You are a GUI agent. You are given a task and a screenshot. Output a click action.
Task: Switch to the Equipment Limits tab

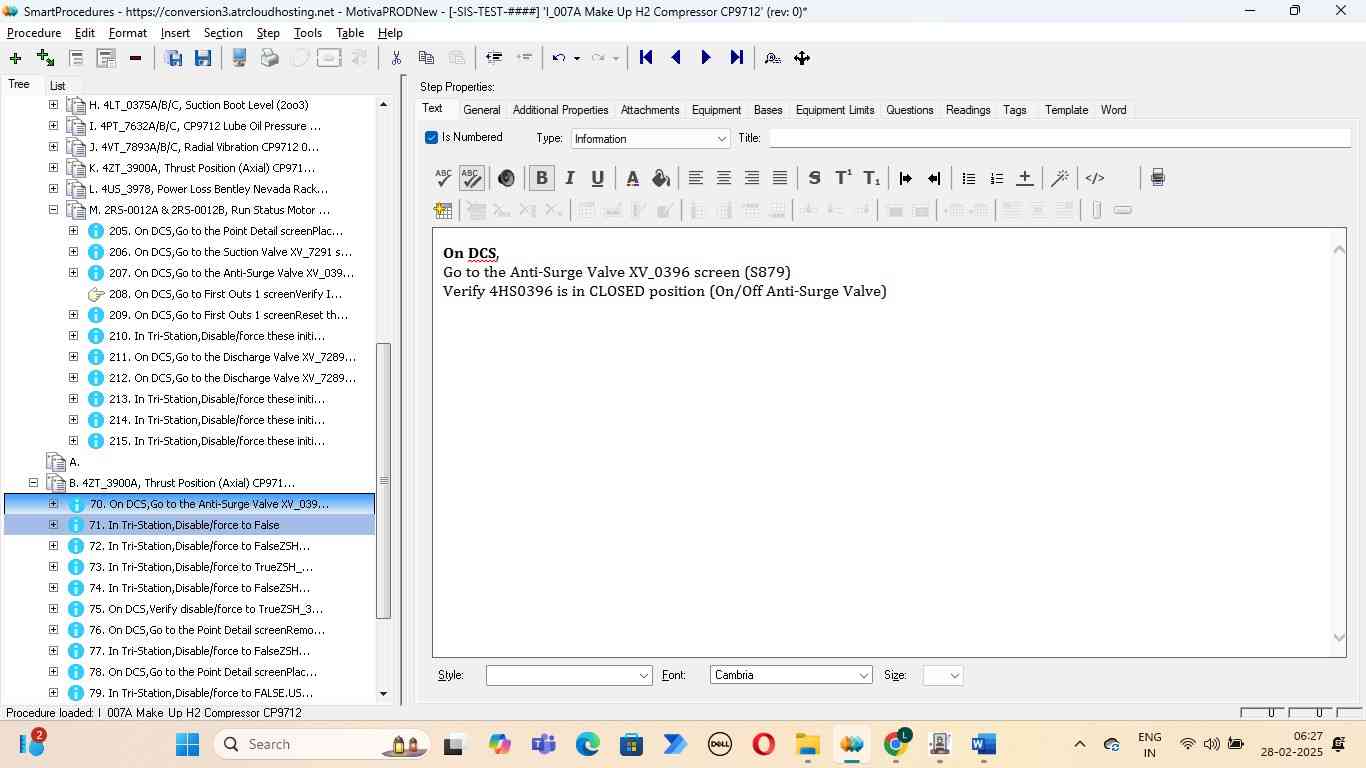tap(835, 110)
